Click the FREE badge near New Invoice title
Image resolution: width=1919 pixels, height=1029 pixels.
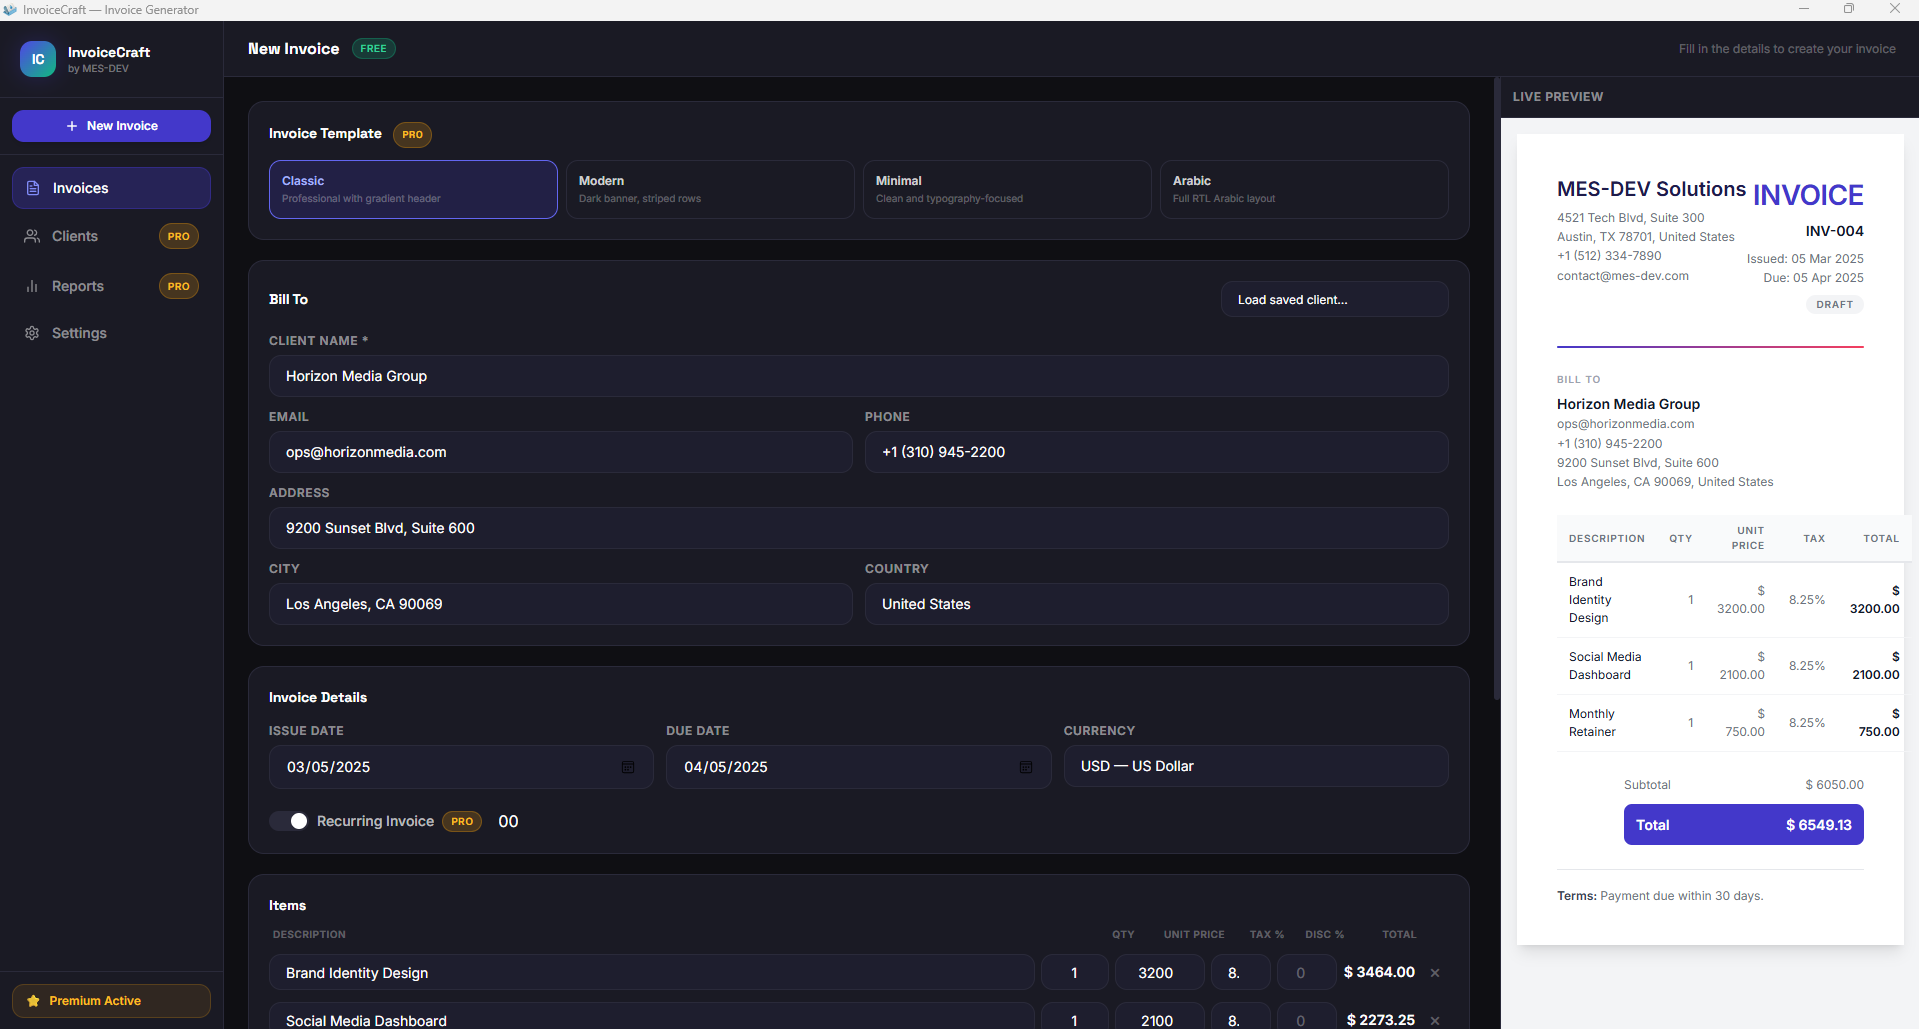373,48
